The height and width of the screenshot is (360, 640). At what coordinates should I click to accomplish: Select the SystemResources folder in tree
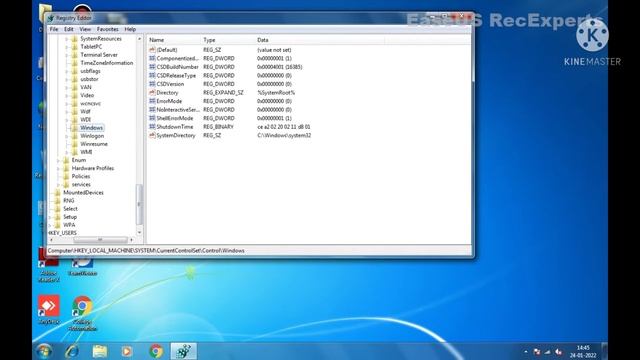pos(101,39)
